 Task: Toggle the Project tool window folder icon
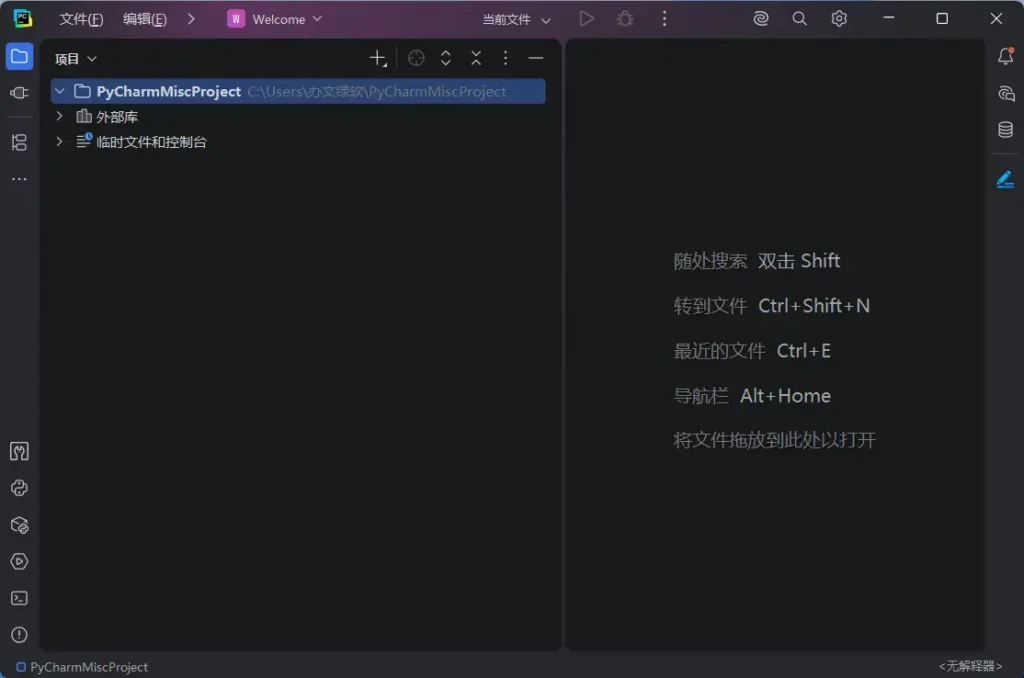point(19,57)
